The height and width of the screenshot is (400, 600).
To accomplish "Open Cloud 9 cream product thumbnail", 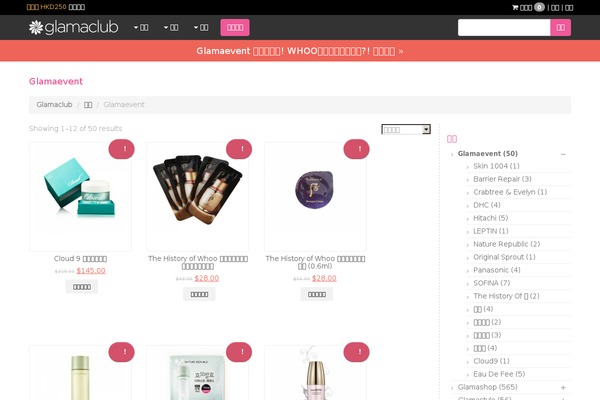I will (80, 197).
